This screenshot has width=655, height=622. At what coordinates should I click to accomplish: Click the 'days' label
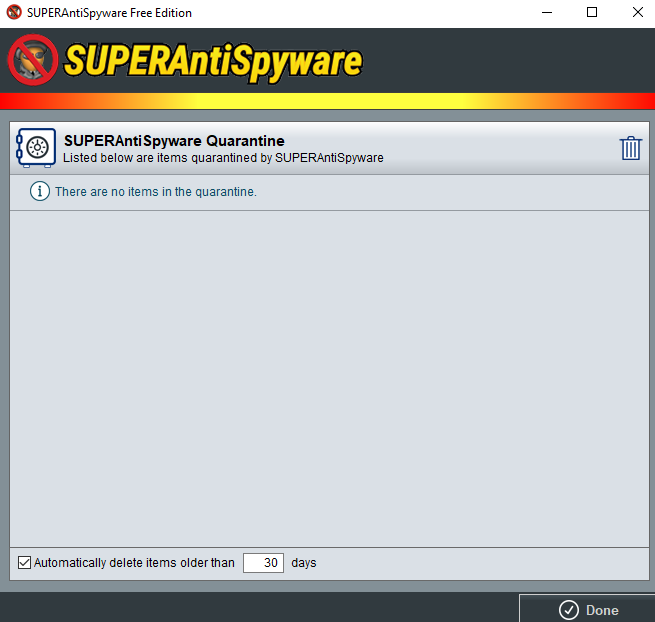[x=304, y=563]
